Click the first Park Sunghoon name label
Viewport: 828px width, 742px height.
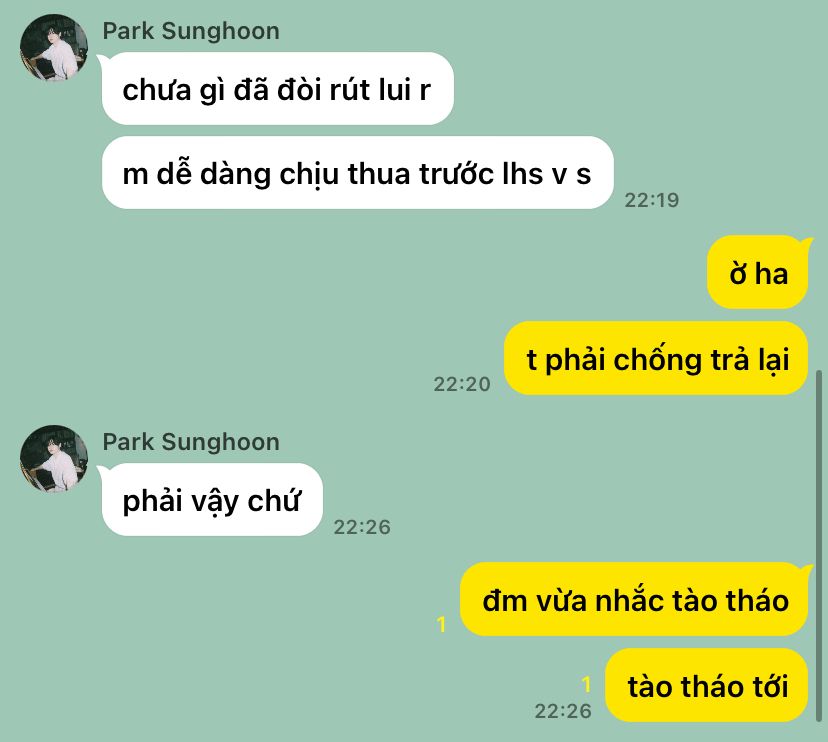pos(191,31)
